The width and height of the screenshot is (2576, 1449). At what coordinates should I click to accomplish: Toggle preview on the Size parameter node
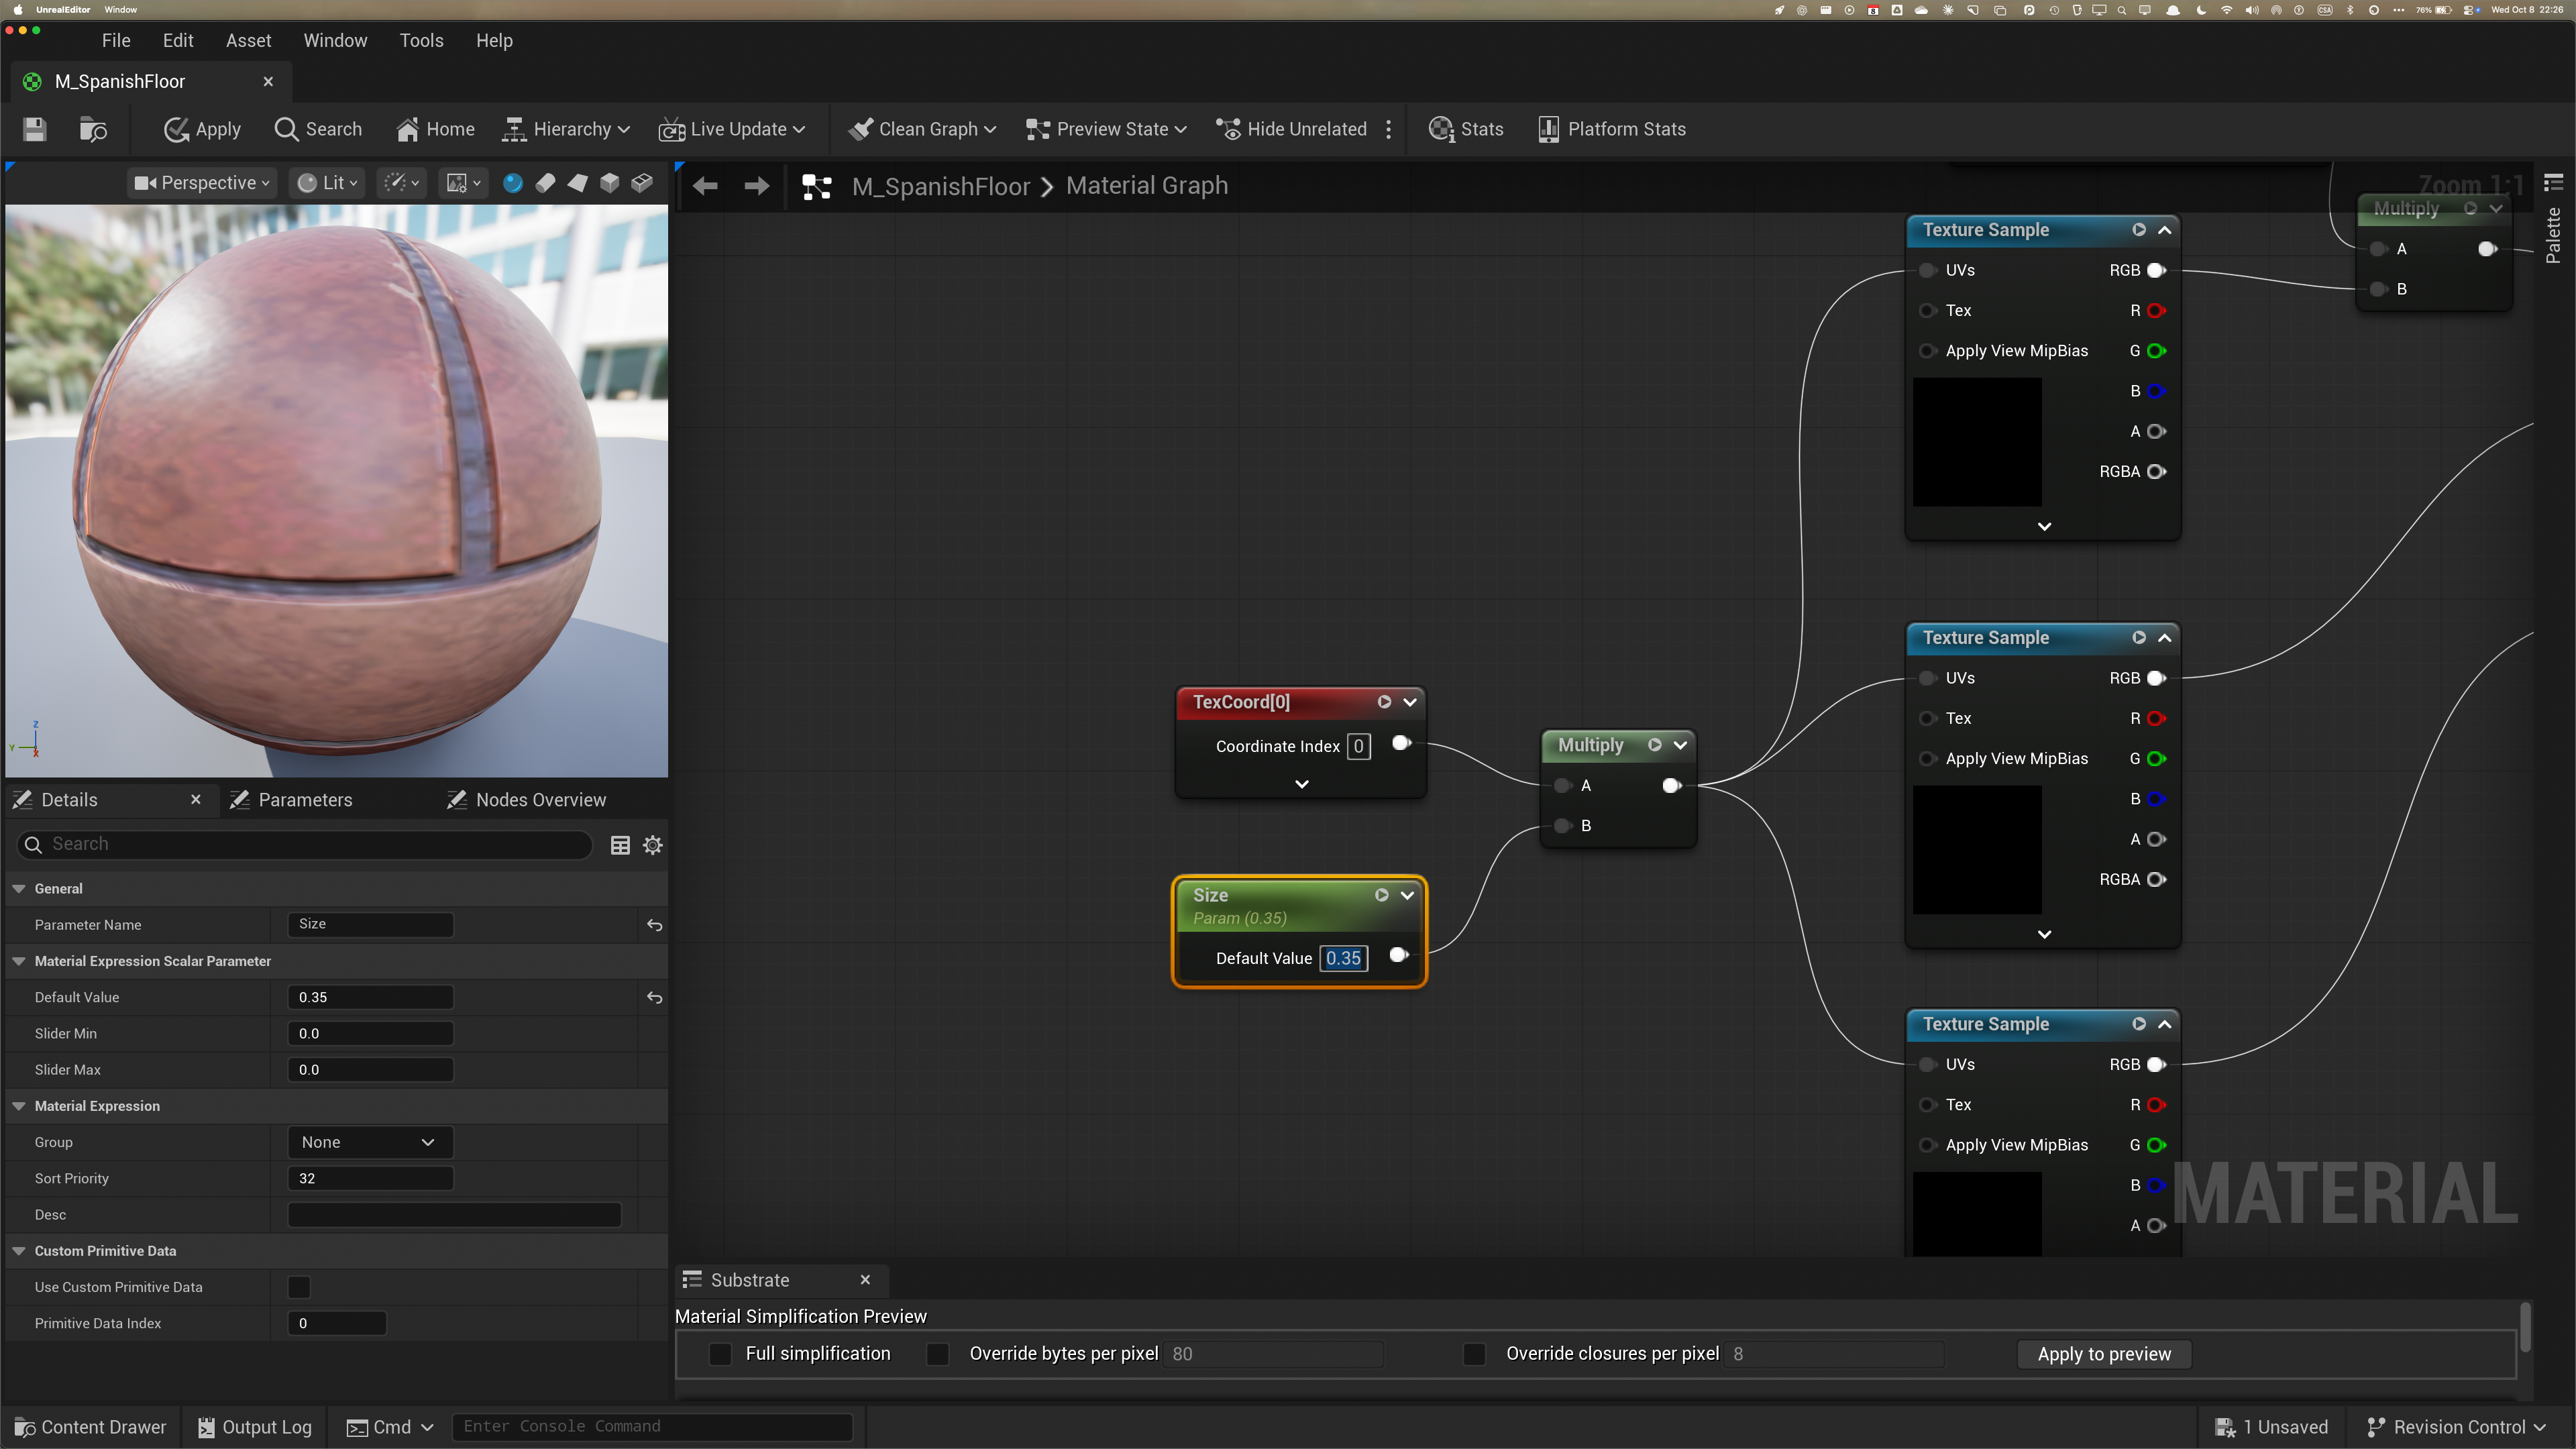[1381, 895]
